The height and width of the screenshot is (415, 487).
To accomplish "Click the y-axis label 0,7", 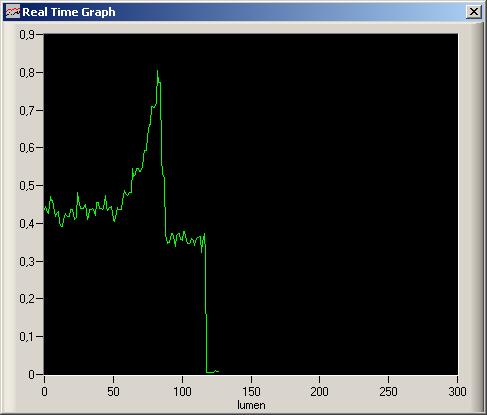I will (x=27, y=110).
